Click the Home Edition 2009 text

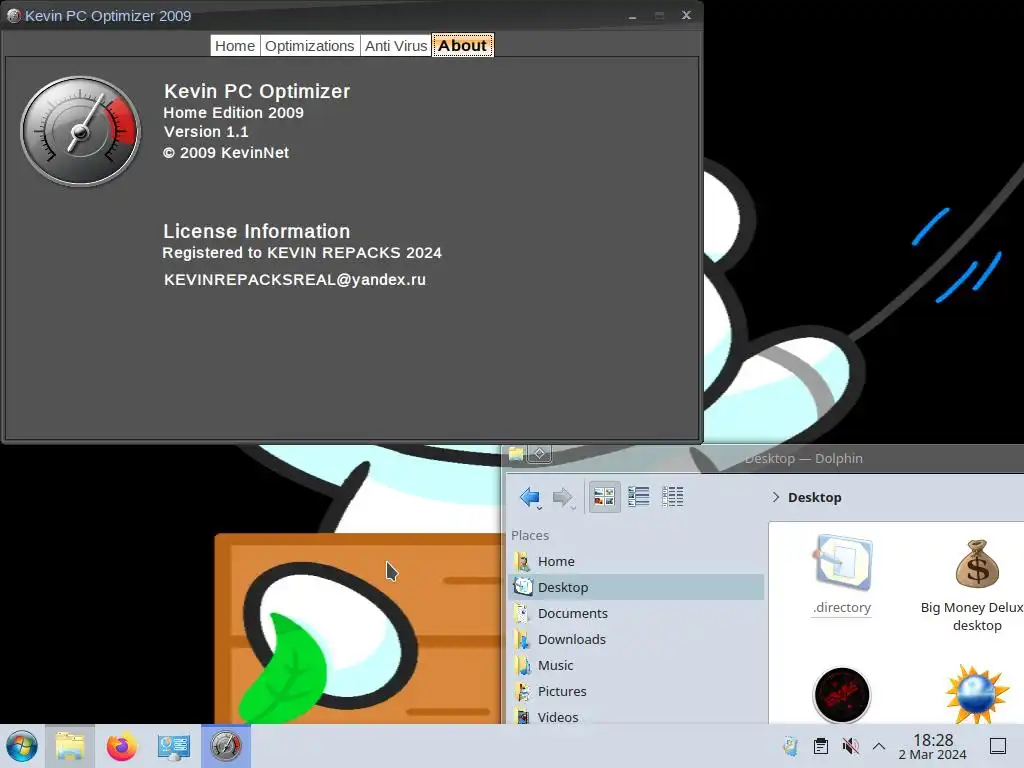click(233, 112)
